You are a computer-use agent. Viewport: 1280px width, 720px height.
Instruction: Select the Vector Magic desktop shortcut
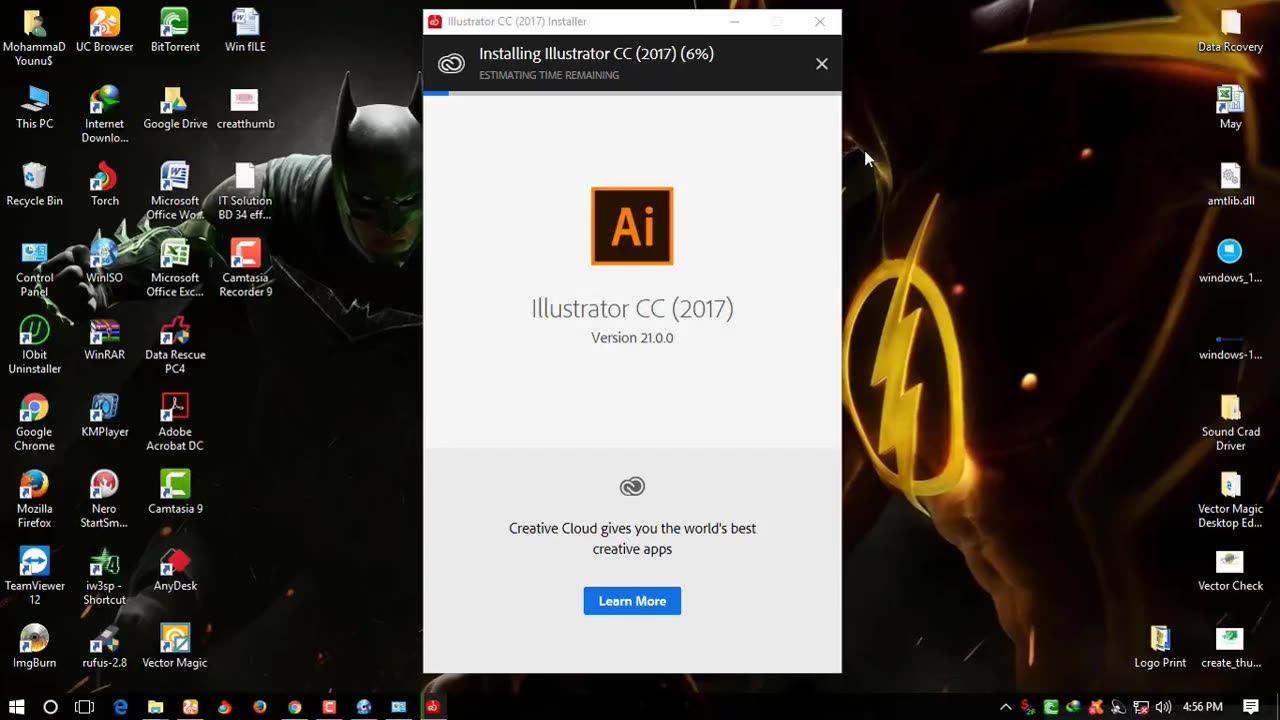[x=175, y=647]
